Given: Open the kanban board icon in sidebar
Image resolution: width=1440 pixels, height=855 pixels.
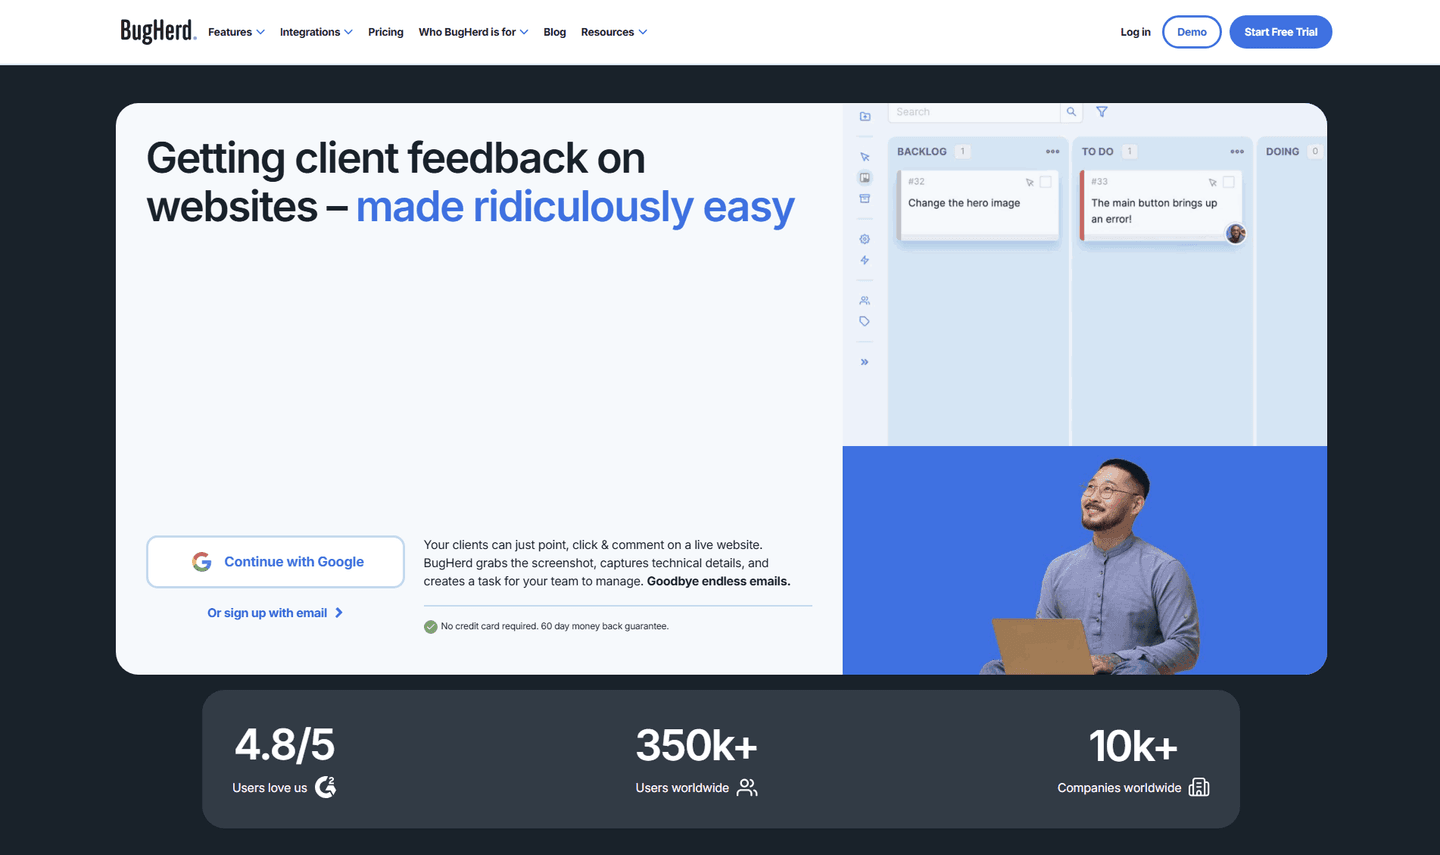Looking at the screenshot, I should tap(865, 178).
